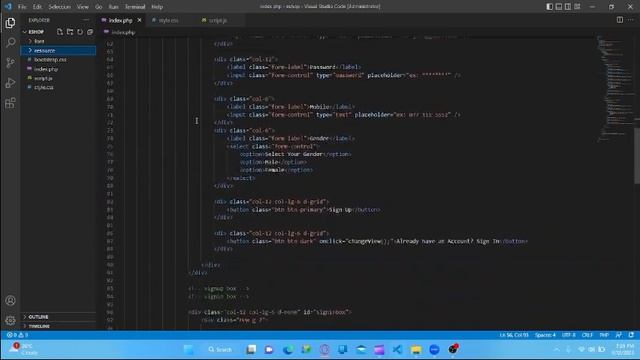
Task: Toggle primary side bar visibility
Action: click(x=550, y=7)
